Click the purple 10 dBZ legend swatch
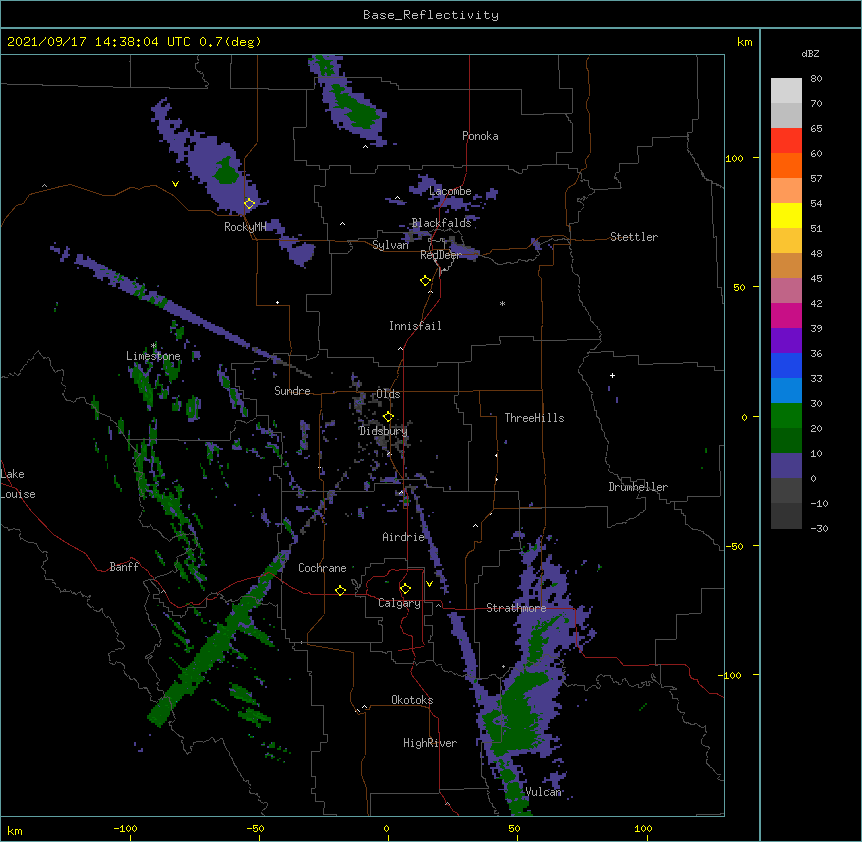Screen dimensions: 862x842 point(786,466)
